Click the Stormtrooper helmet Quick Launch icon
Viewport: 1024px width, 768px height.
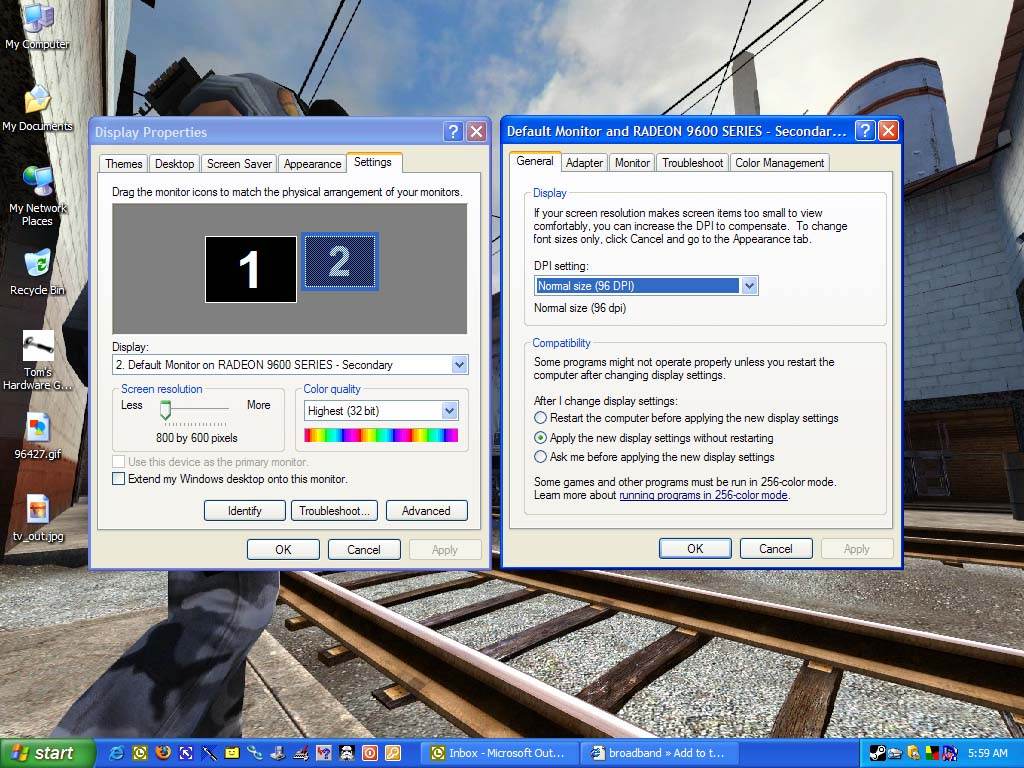[347, 753]
